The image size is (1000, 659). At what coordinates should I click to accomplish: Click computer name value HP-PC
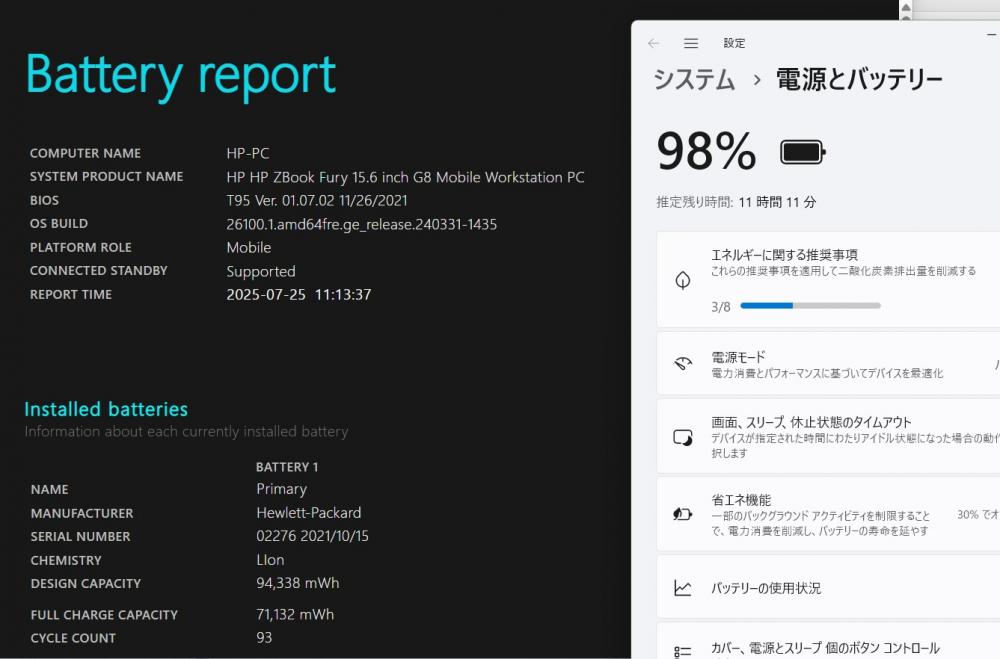coord(247,154)
